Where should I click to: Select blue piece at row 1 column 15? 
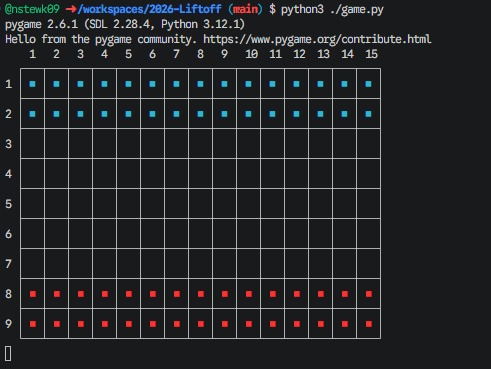(x=368, y=84)
